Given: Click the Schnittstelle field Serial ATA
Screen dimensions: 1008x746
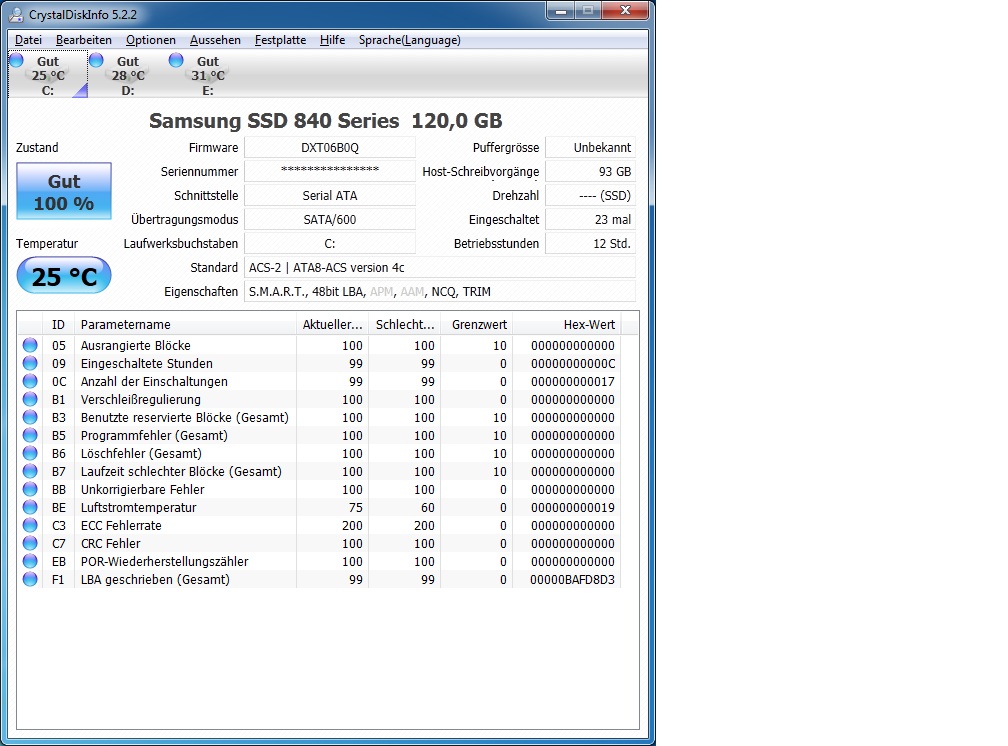Looking at the screenshot, I should click(x=330, y=196).
